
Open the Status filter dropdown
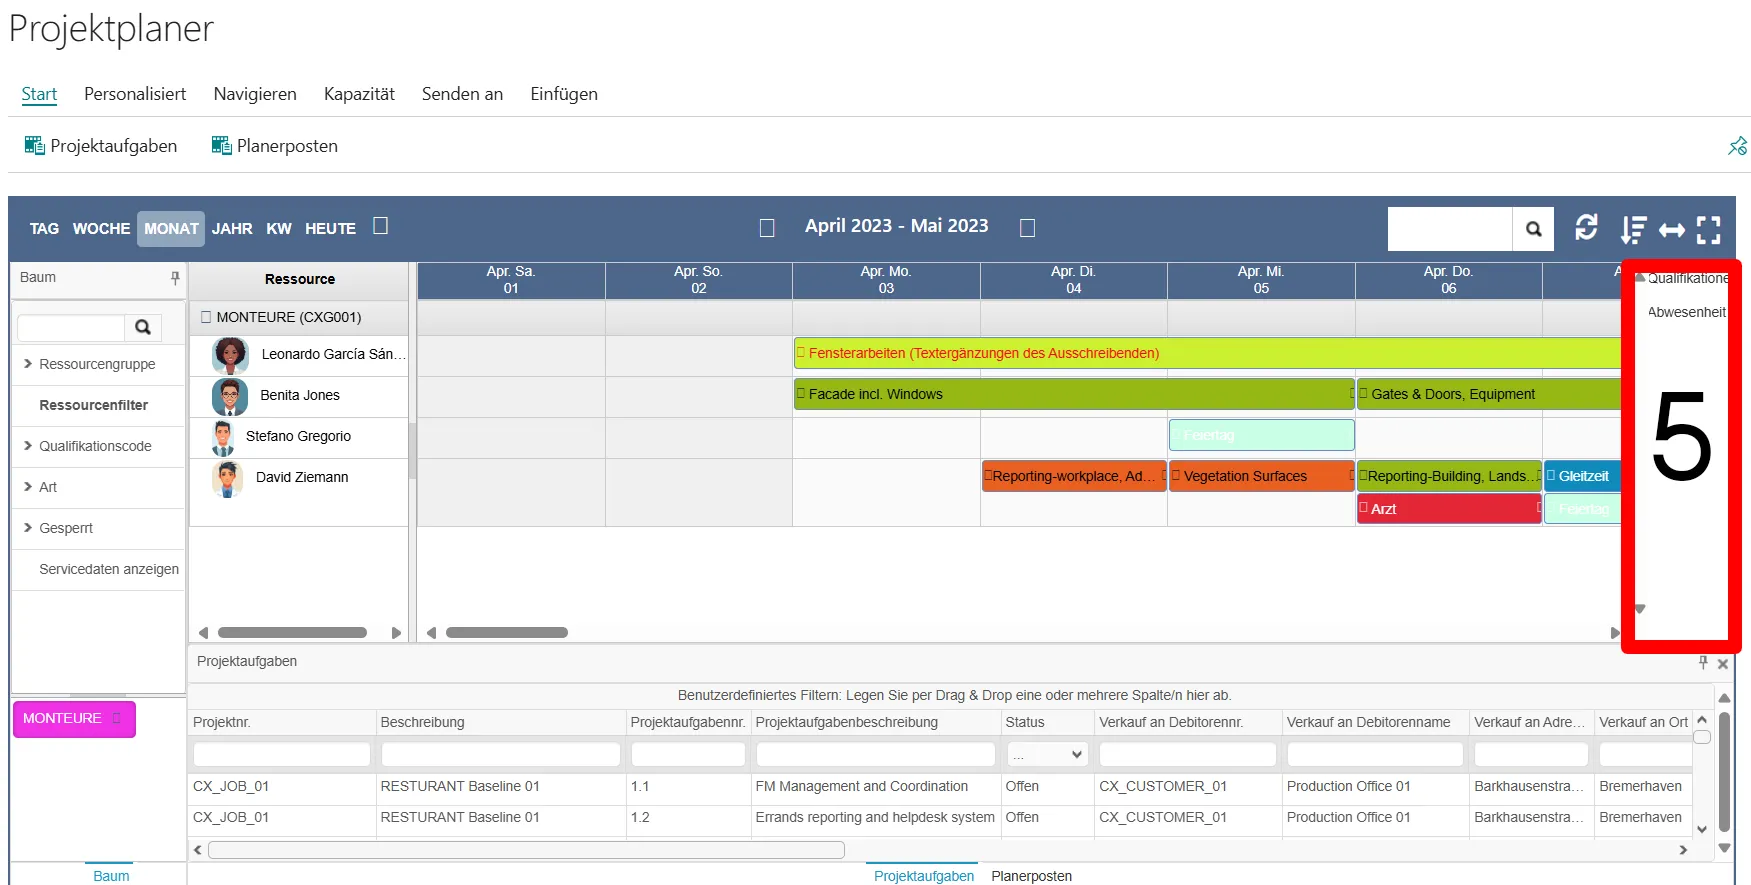coord(1046,754)
